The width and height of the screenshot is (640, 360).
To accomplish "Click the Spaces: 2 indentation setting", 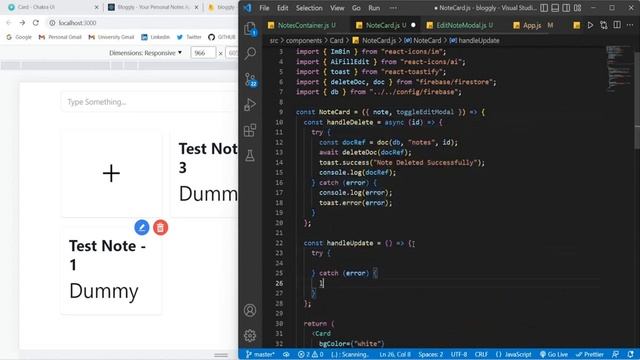I will click(430, 354).
